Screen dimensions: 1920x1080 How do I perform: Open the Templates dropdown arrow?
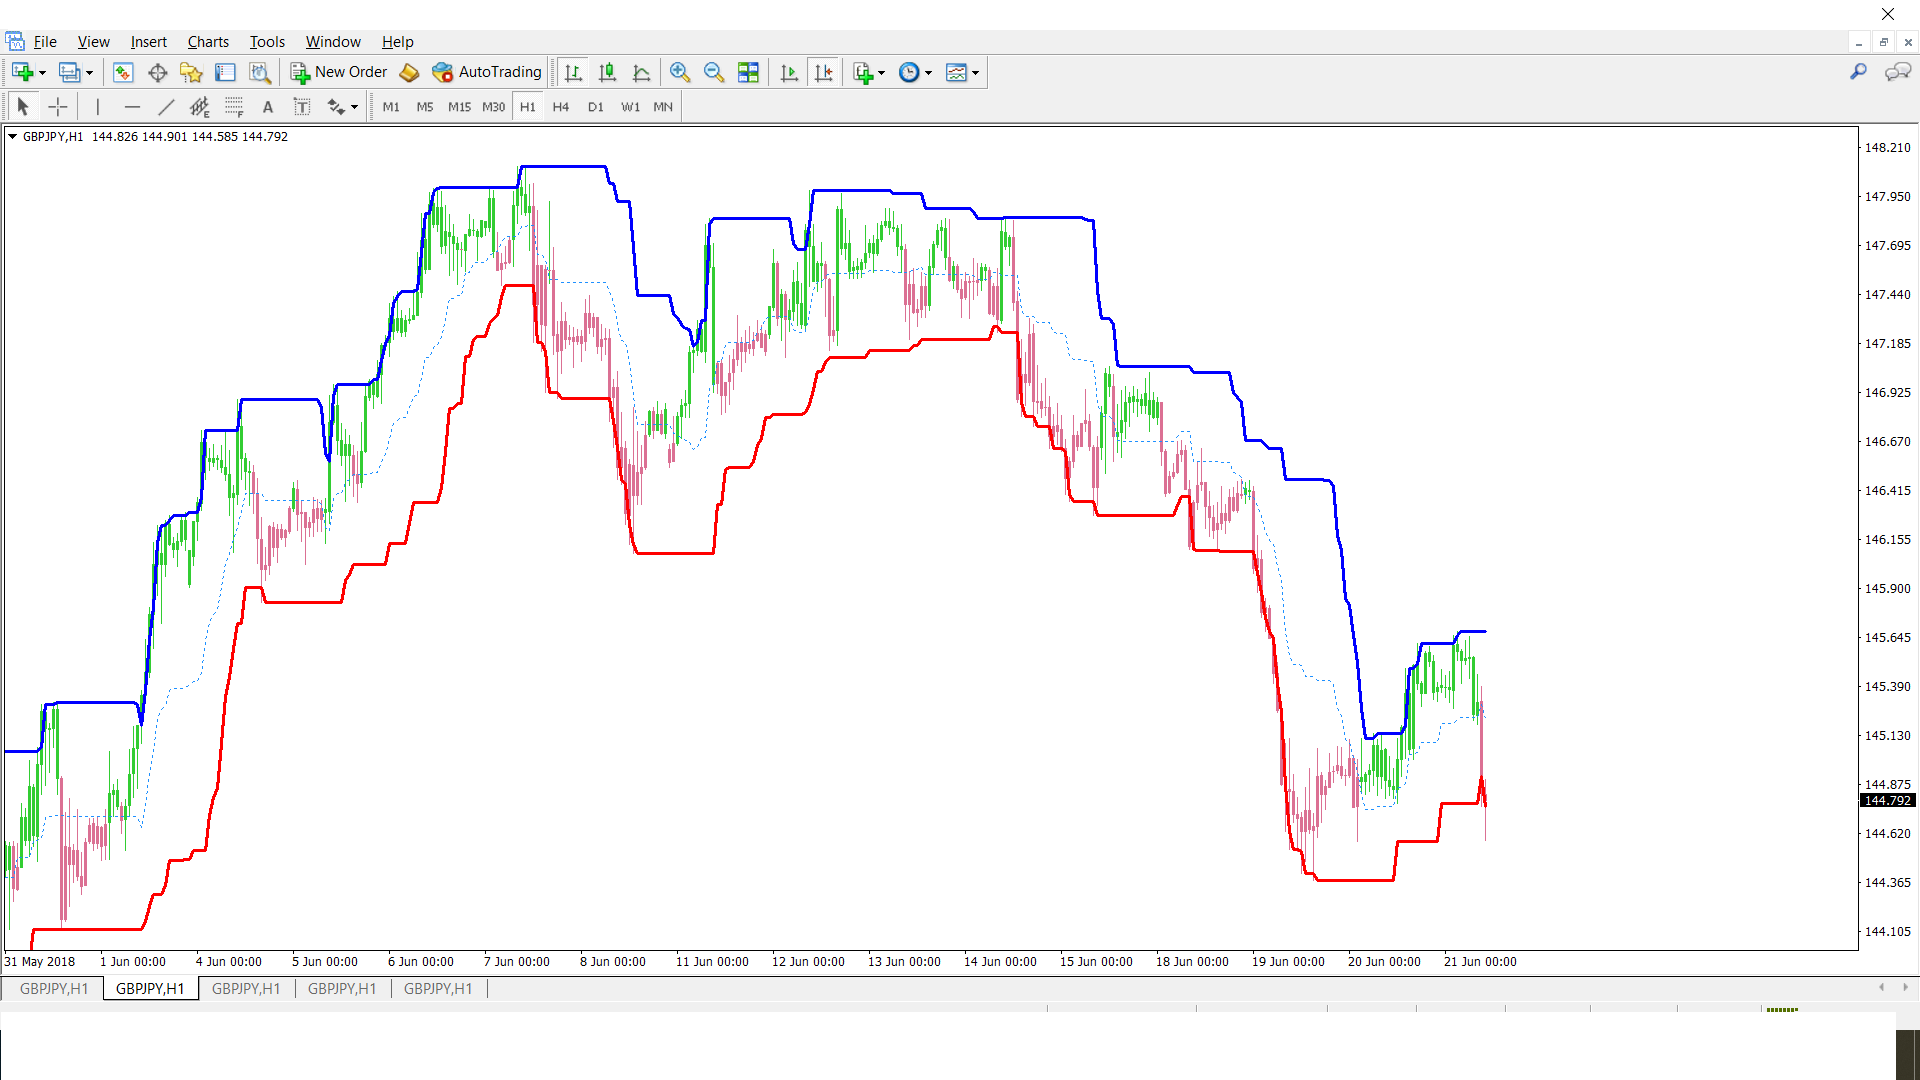pyautogui.click(x=975, y=73)
